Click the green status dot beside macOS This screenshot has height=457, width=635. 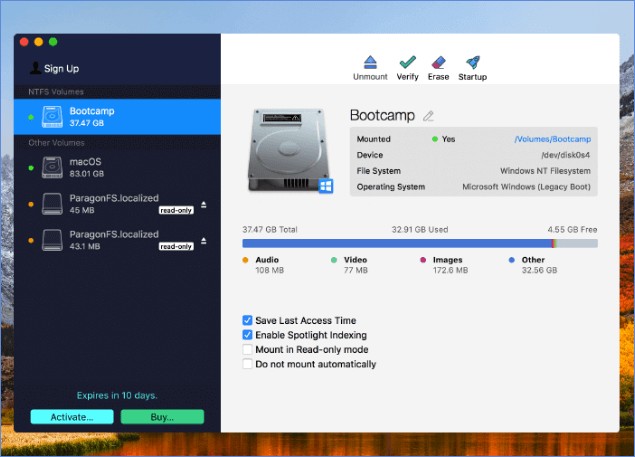tap(31, 168)
